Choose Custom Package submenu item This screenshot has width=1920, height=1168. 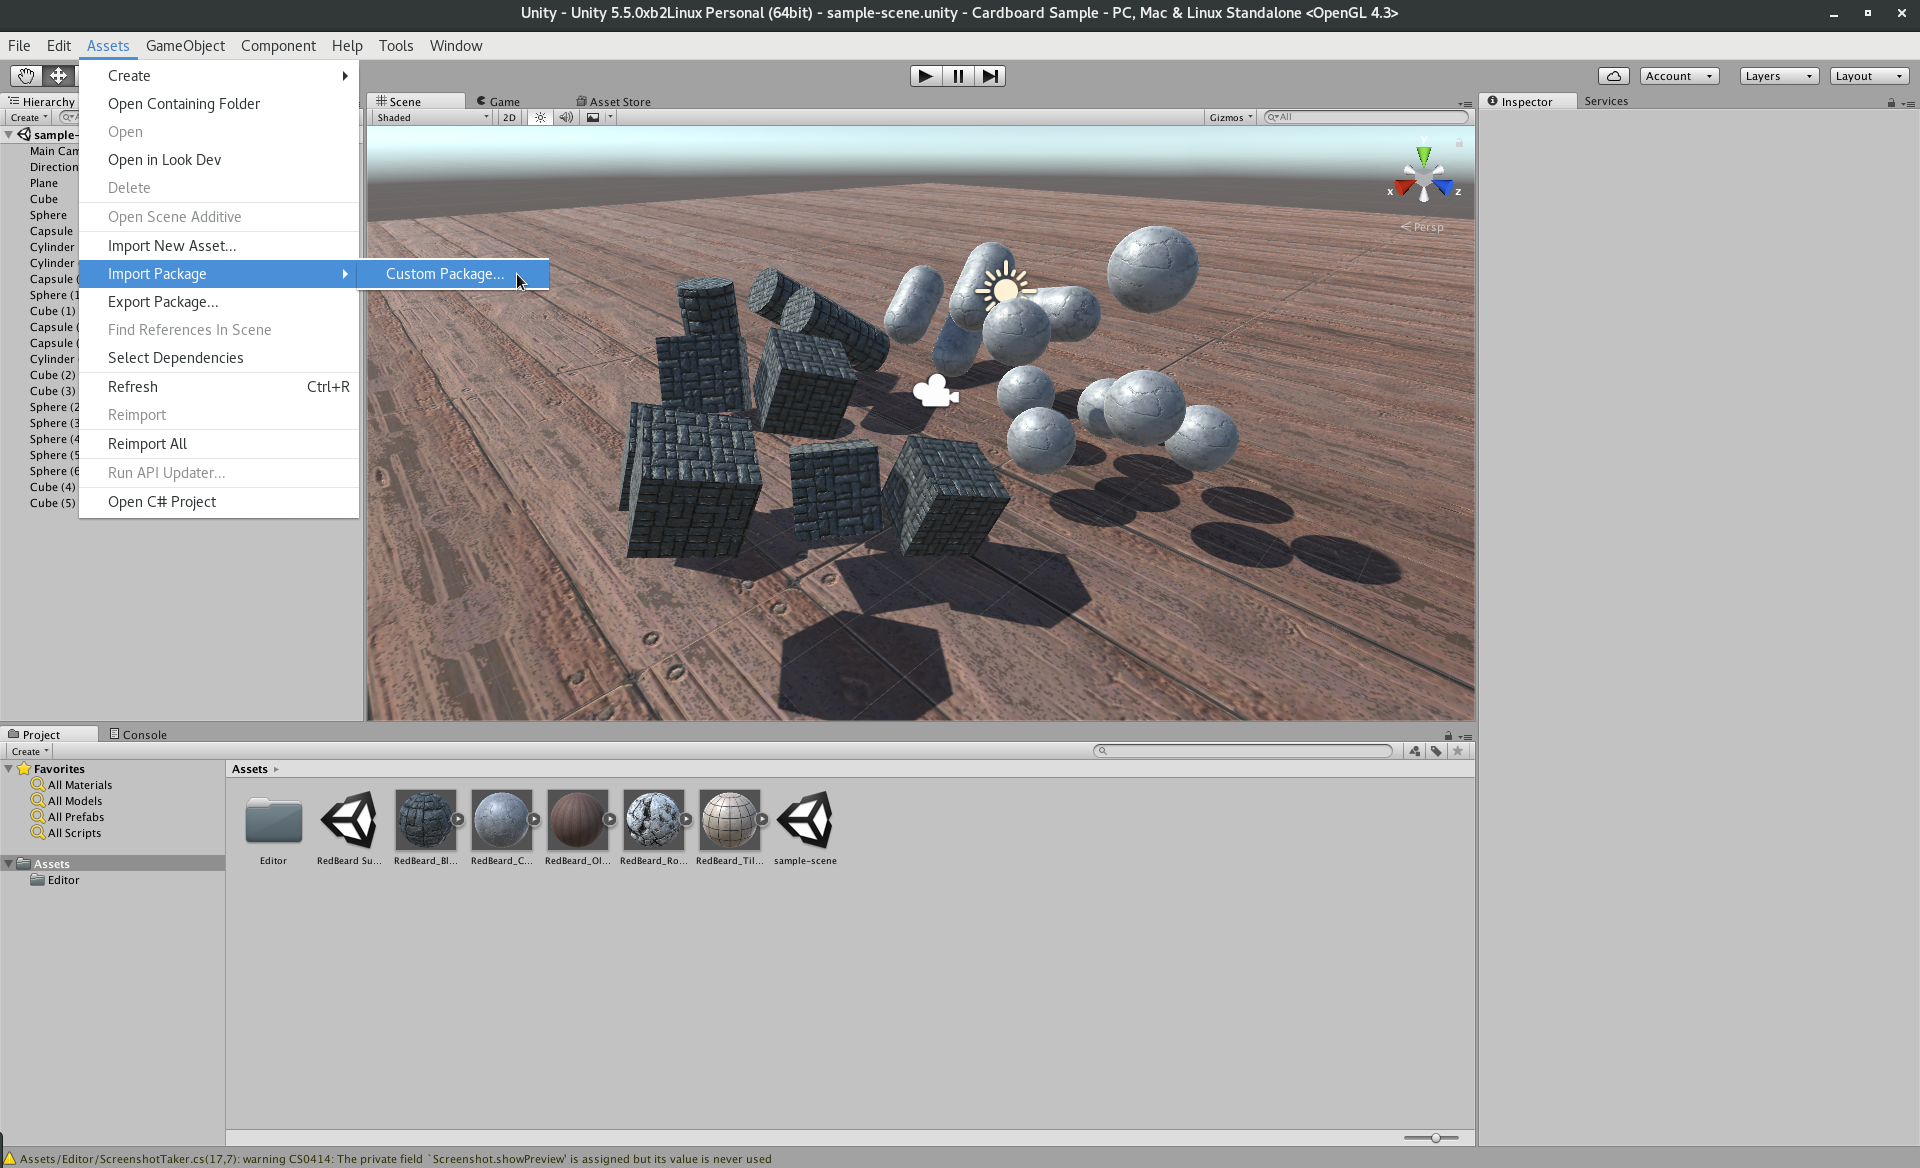coord(445,274)
